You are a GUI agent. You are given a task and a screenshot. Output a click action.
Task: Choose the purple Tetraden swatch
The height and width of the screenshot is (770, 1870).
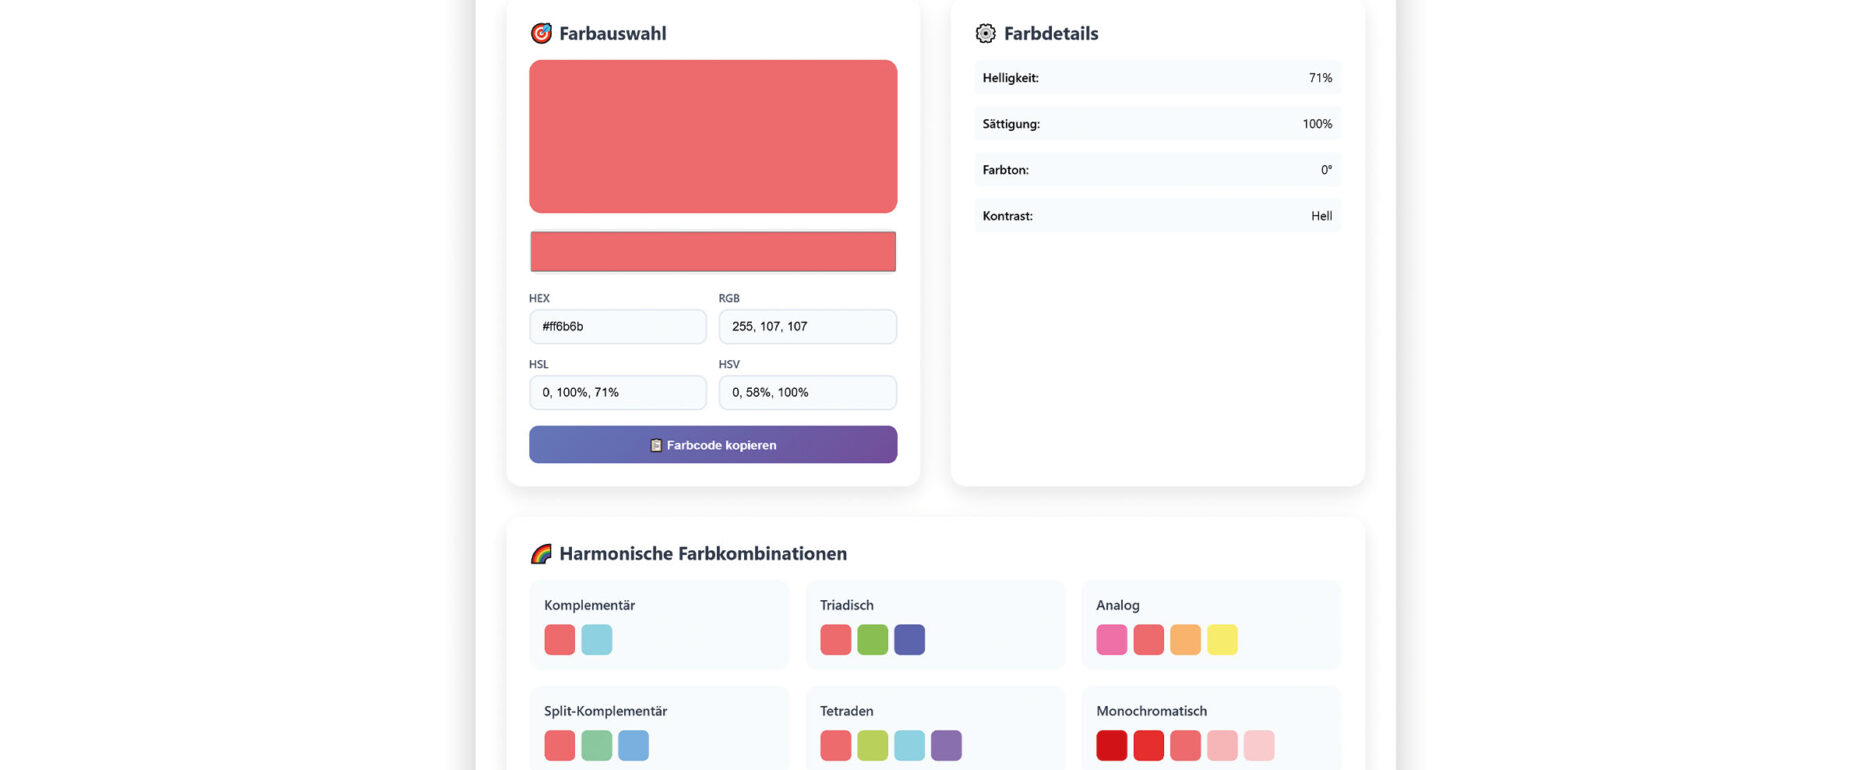(x=946, y=746)
